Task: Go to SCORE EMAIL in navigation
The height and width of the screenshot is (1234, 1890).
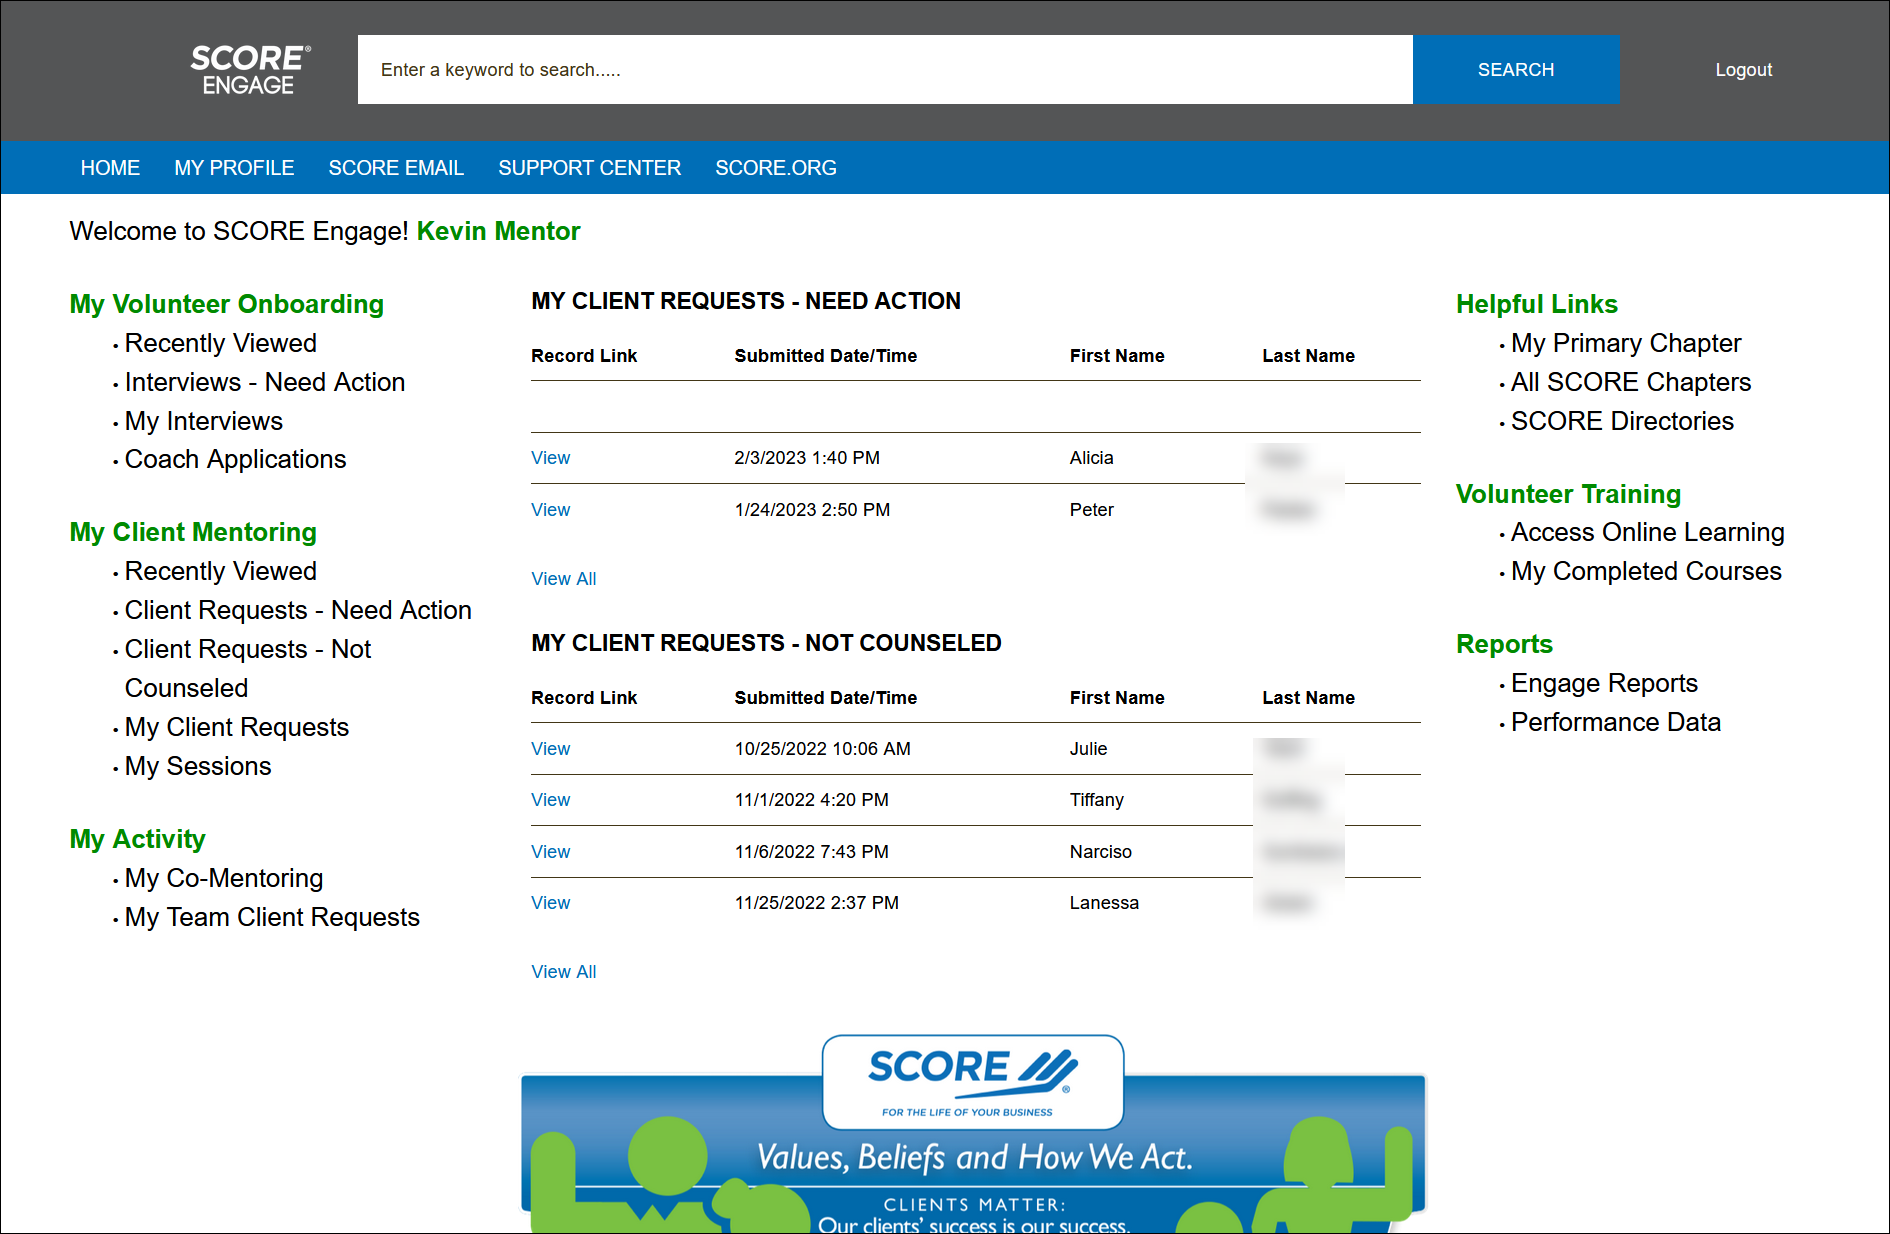Action: pyautogui.click(x=396, y=168)
